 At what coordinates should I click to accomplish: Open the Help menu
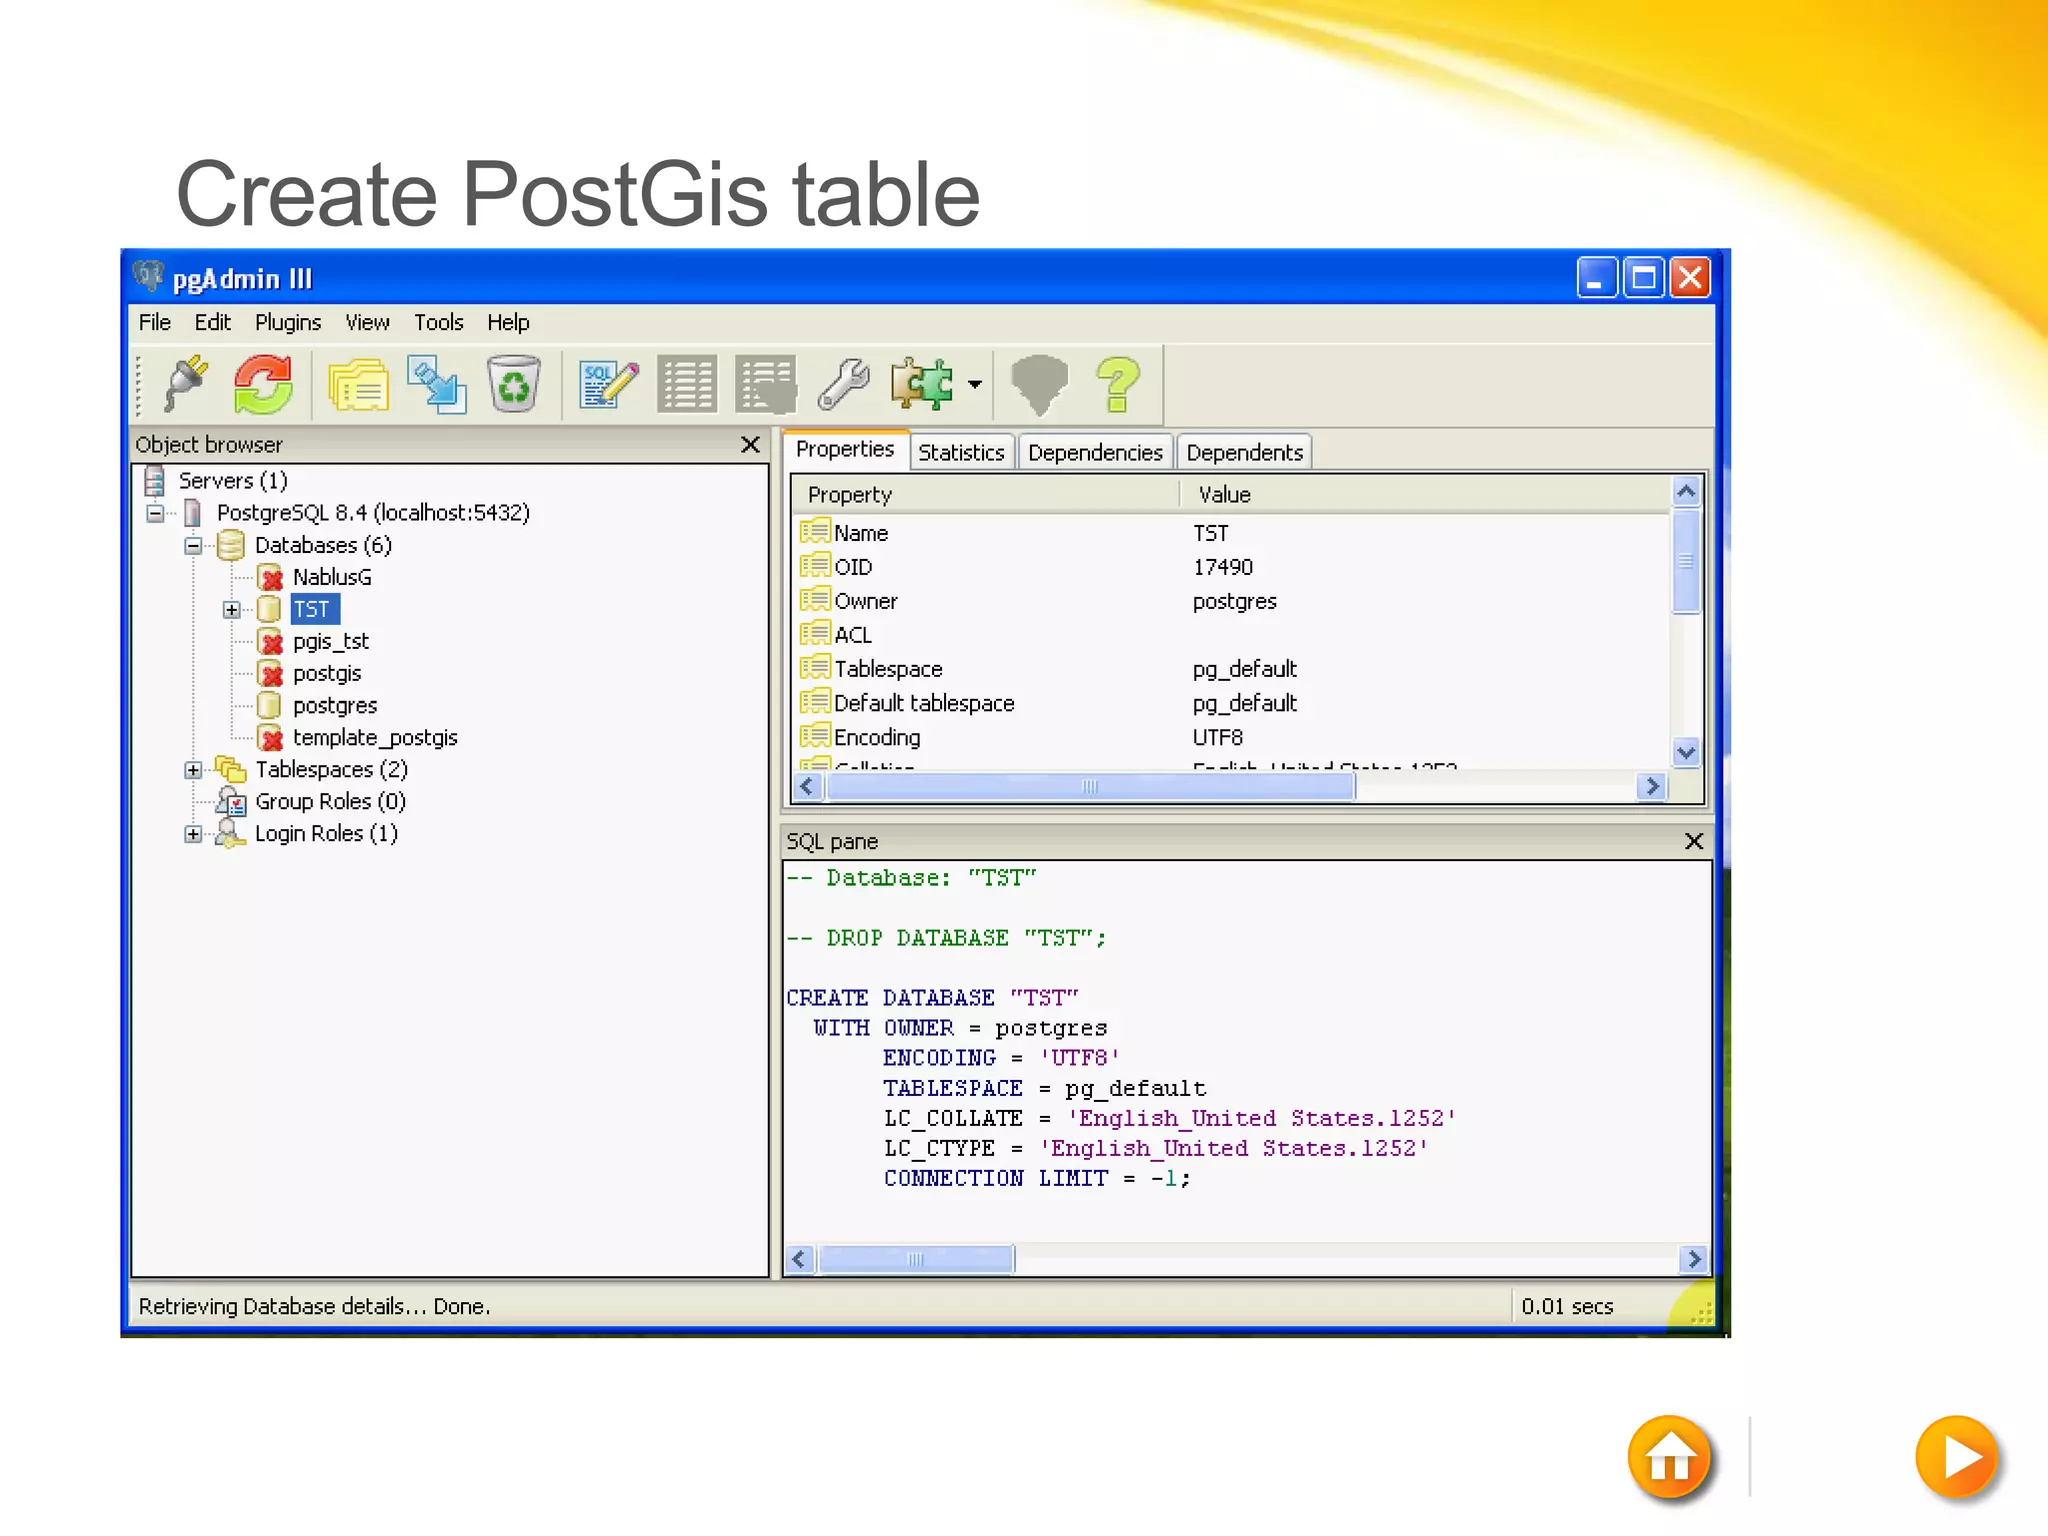[508, 323]
